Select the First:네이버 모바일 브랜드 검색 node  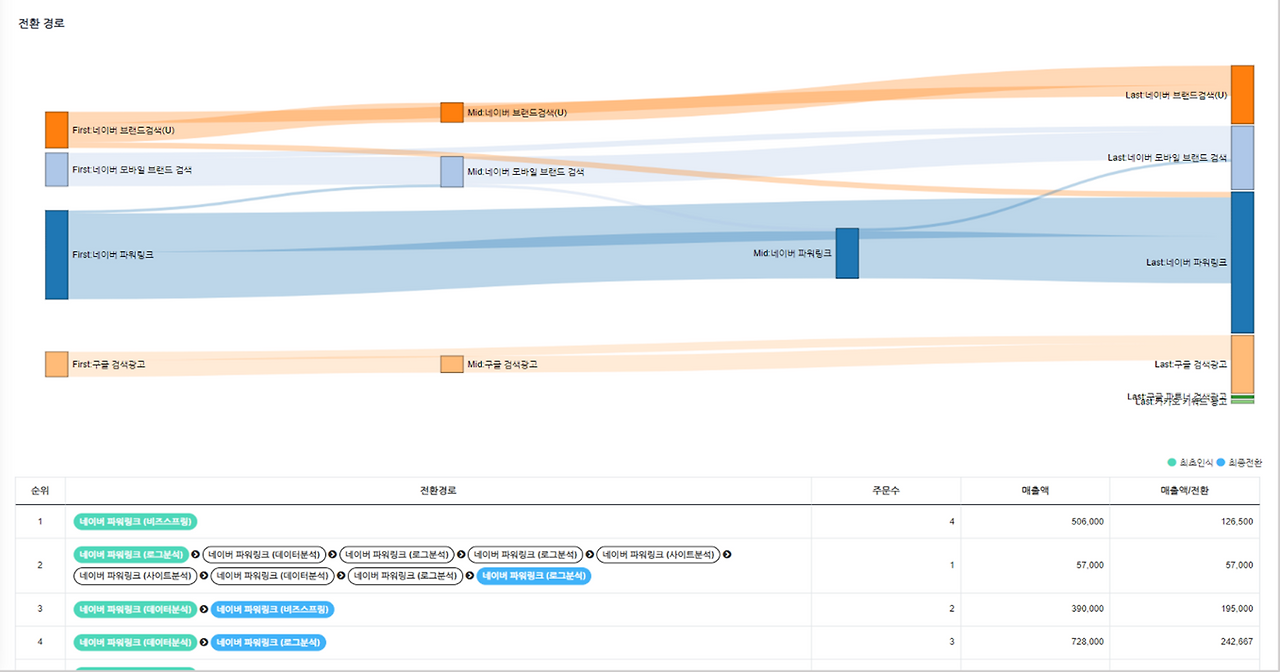coord(56,170)
